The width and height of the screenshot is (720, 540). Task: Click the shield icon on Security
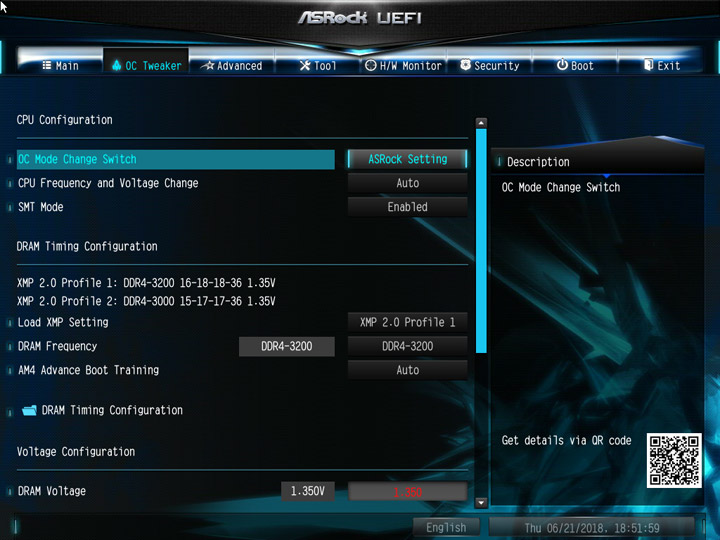pos(466,65)
